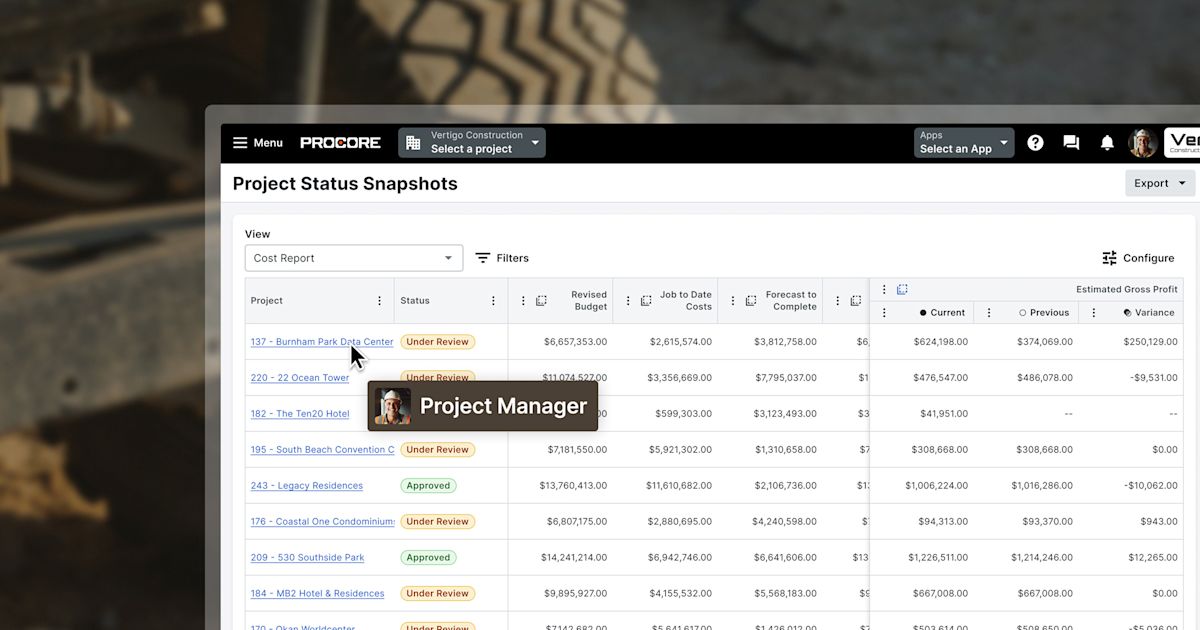Click the user avatar in top bar
The height and width of the screenshot is (630, 1200).
coord(1143,143)
